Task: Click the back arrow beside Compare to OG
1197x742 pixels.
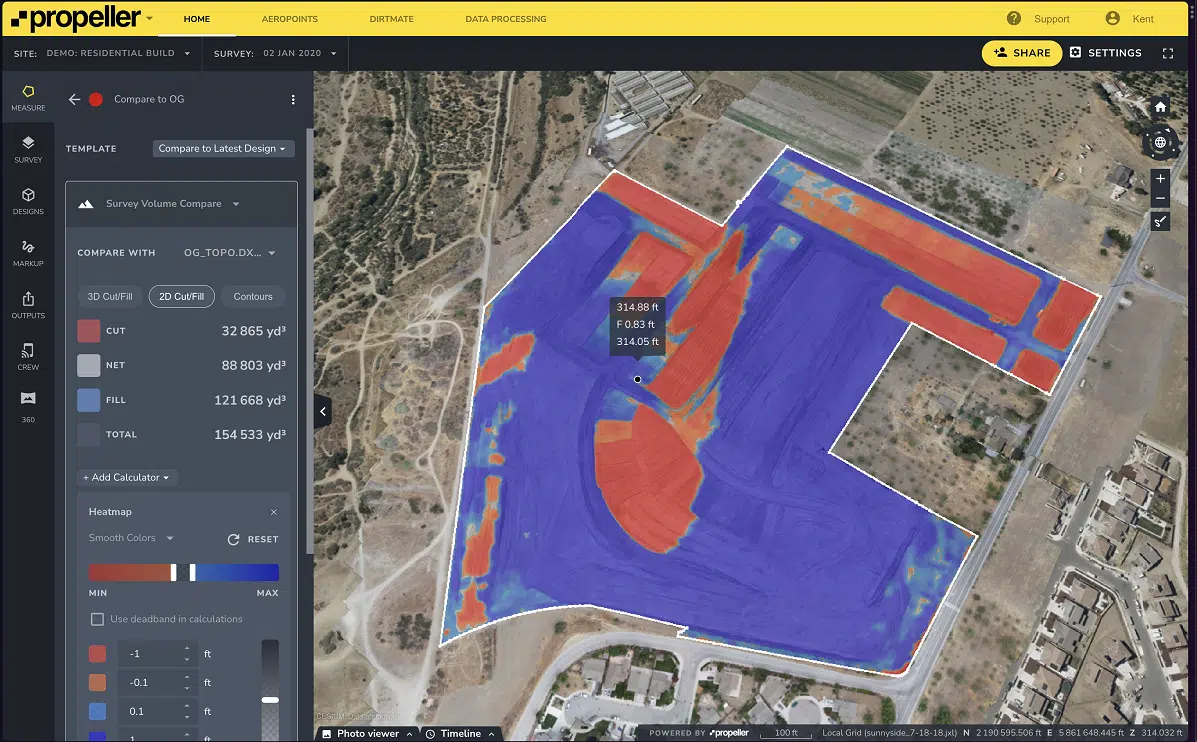Action: coord(74,99)
